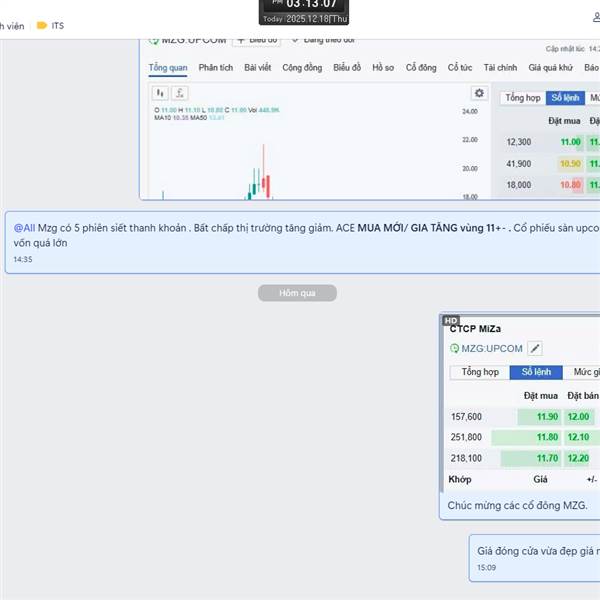The image size is (600, 600).
Task: Click the pencil edit icon beside MZG:UPCOM
Action: [x=535, y=348]
